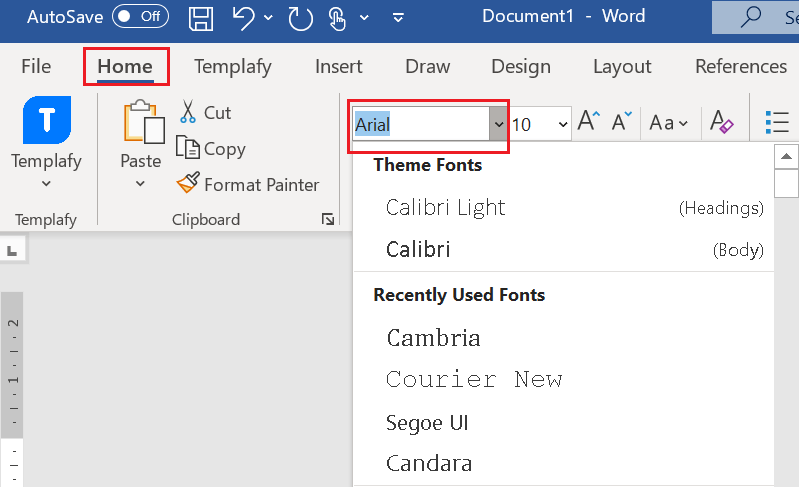Decrease font size with the shrink icon
The image size is (799, 487).
click(x=622, y=121)
